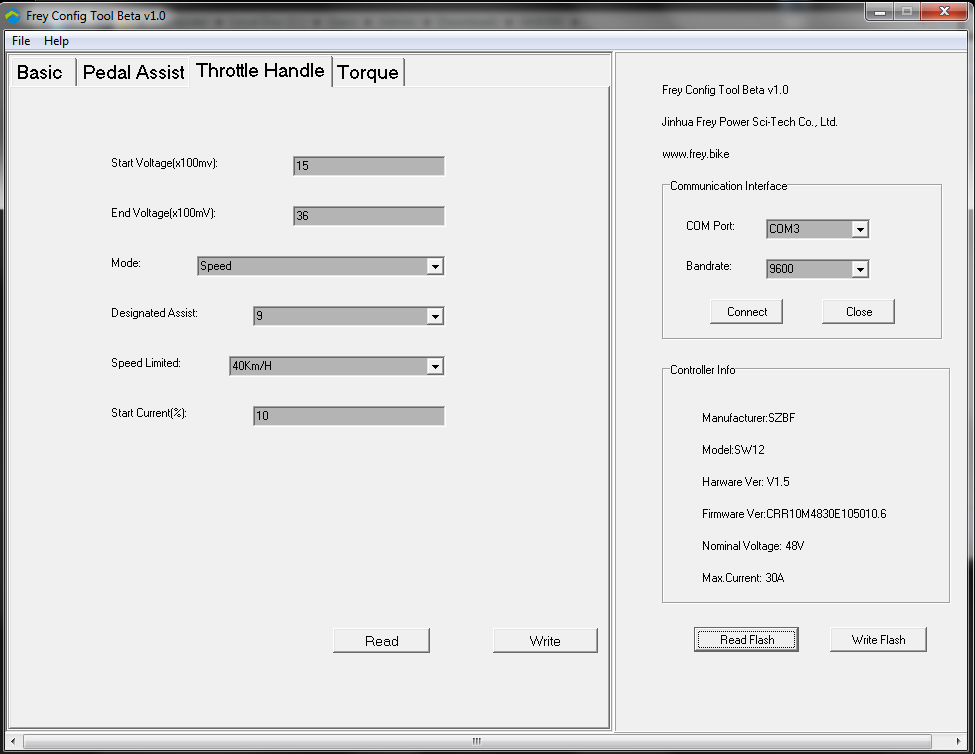Switch to the Basic tab

click(41, 71)
